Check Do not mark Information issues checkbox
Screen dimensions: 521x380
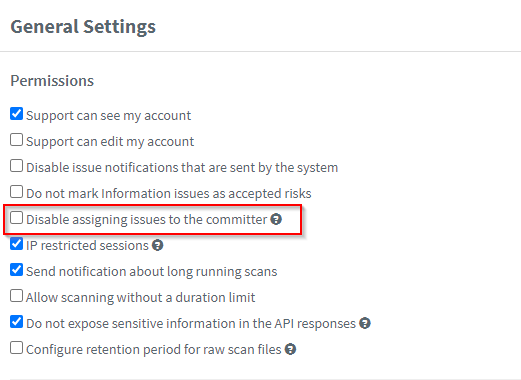pyautogui.click(x=16, y=192)
